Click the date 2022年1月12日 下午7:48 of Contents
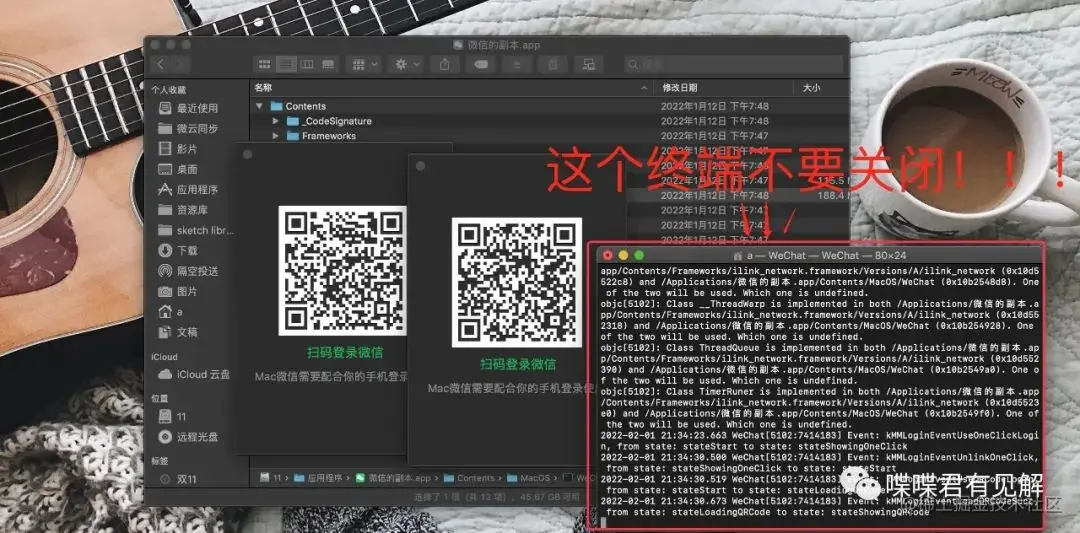 [x=715, y=106]
